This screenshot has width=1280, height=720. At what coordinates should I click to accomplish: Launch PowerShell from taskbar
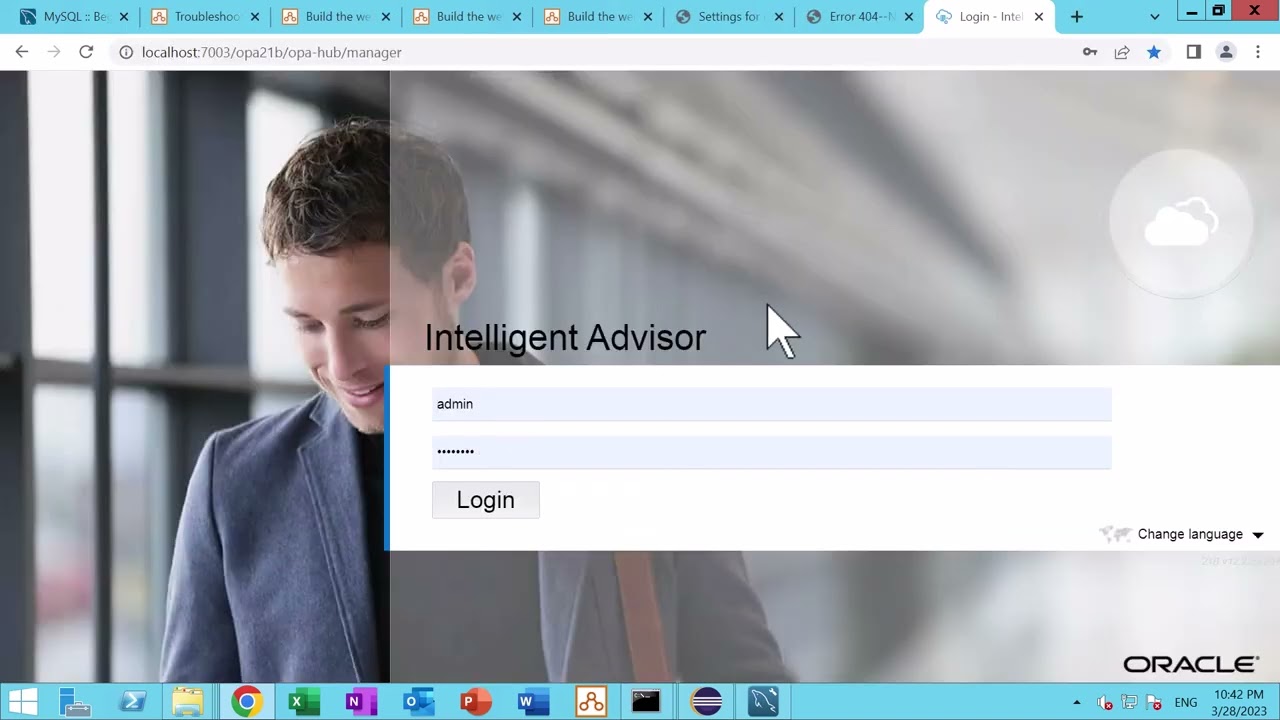tap(132, 702)
